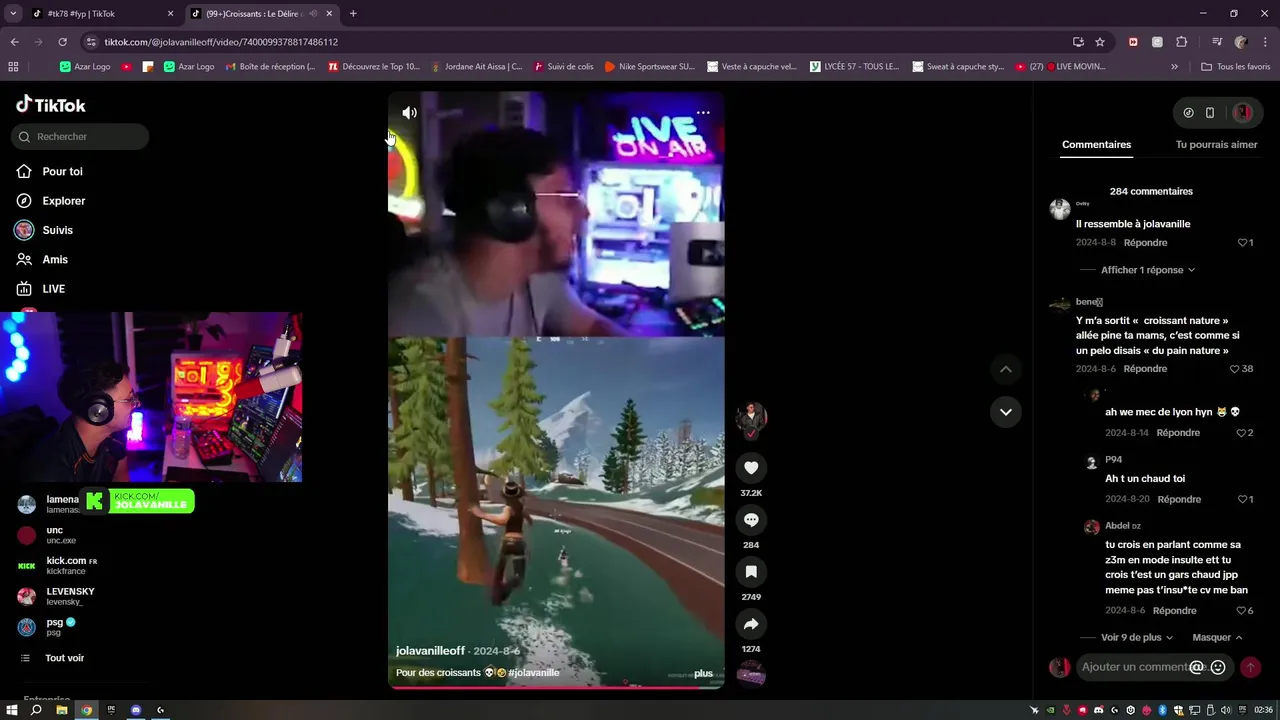
Task: Open the video's three-dot options menu
Action: pyautogui.click(x=703, y=113)
